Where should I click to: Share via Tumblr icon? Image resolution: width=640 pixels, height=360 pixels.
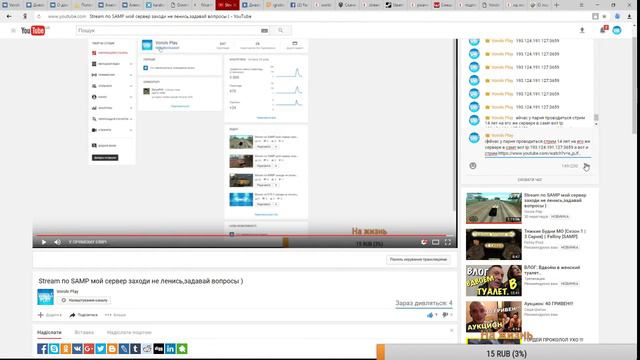(x=136, y=349)
